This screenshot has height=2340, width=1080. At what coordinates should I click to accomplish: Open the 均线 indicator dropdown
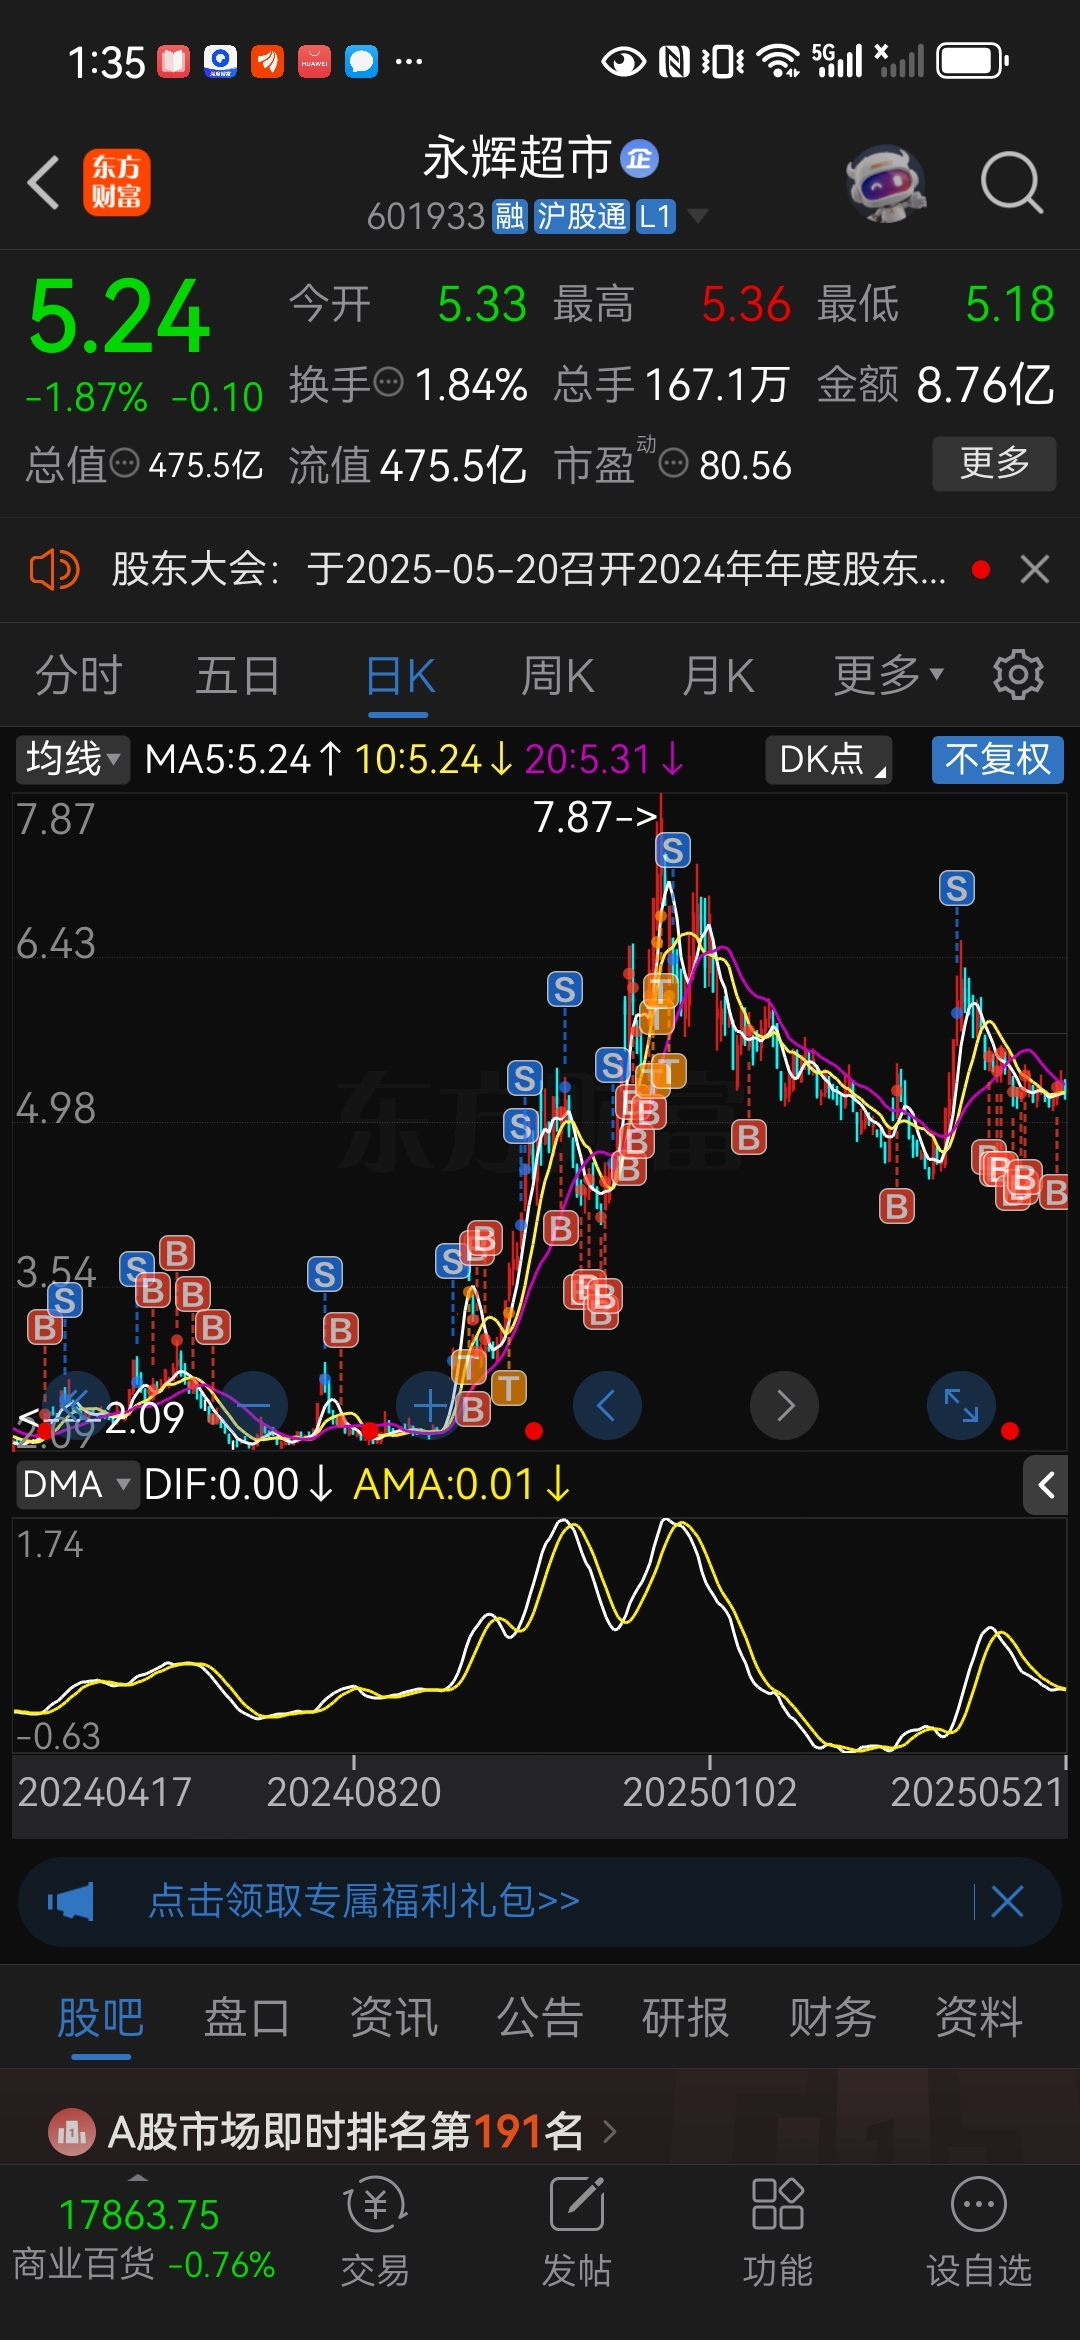click(x=73, y=759)
